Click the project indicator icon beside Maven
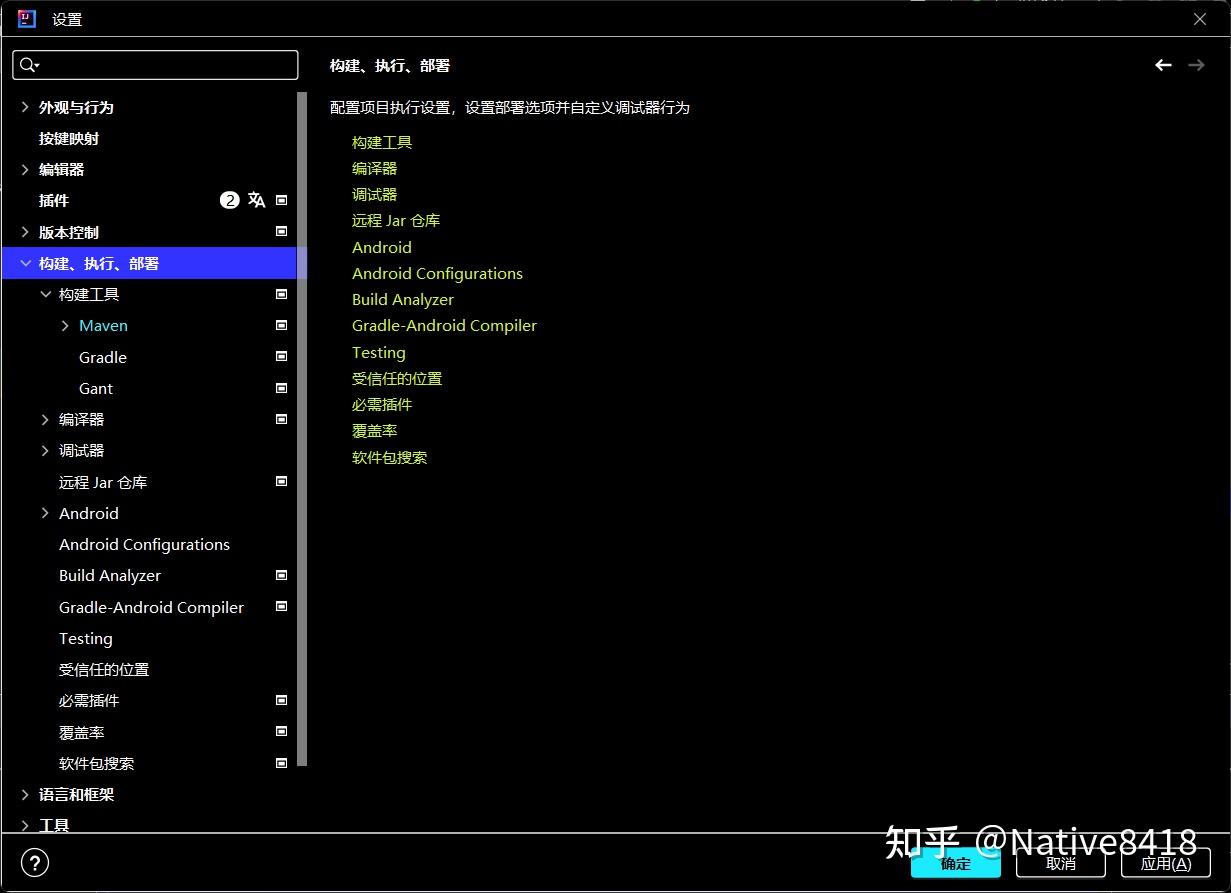The image size is (1231, 893). 281,324
